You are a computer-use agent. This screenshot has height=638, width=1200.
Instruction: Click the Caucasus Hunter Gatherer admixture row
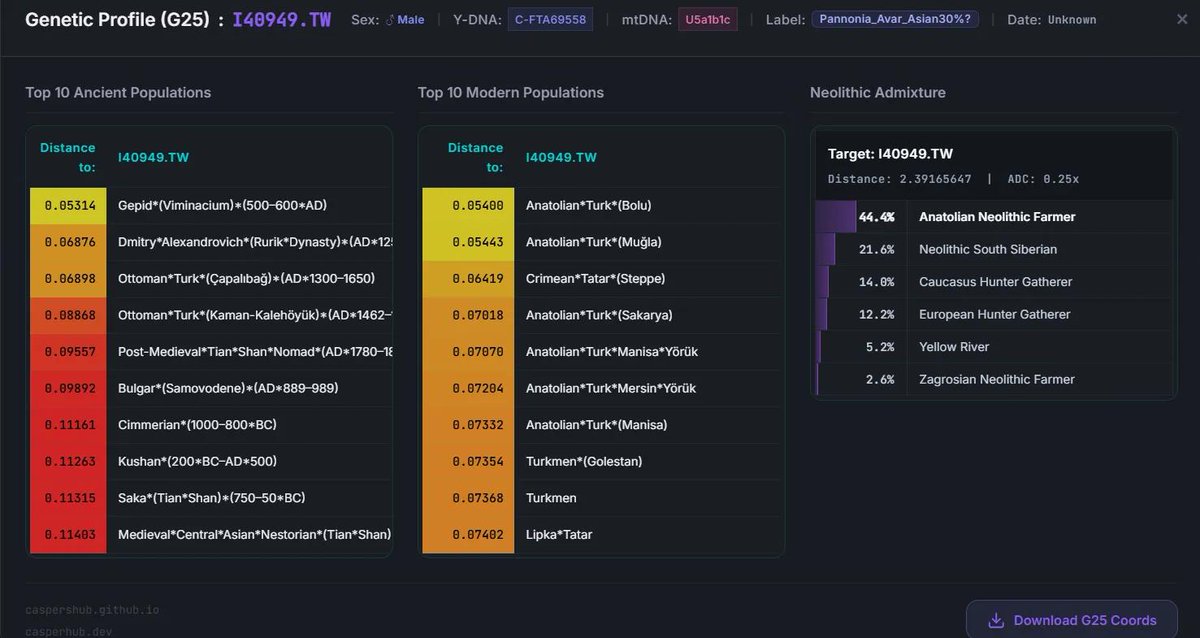coord(994,282)
